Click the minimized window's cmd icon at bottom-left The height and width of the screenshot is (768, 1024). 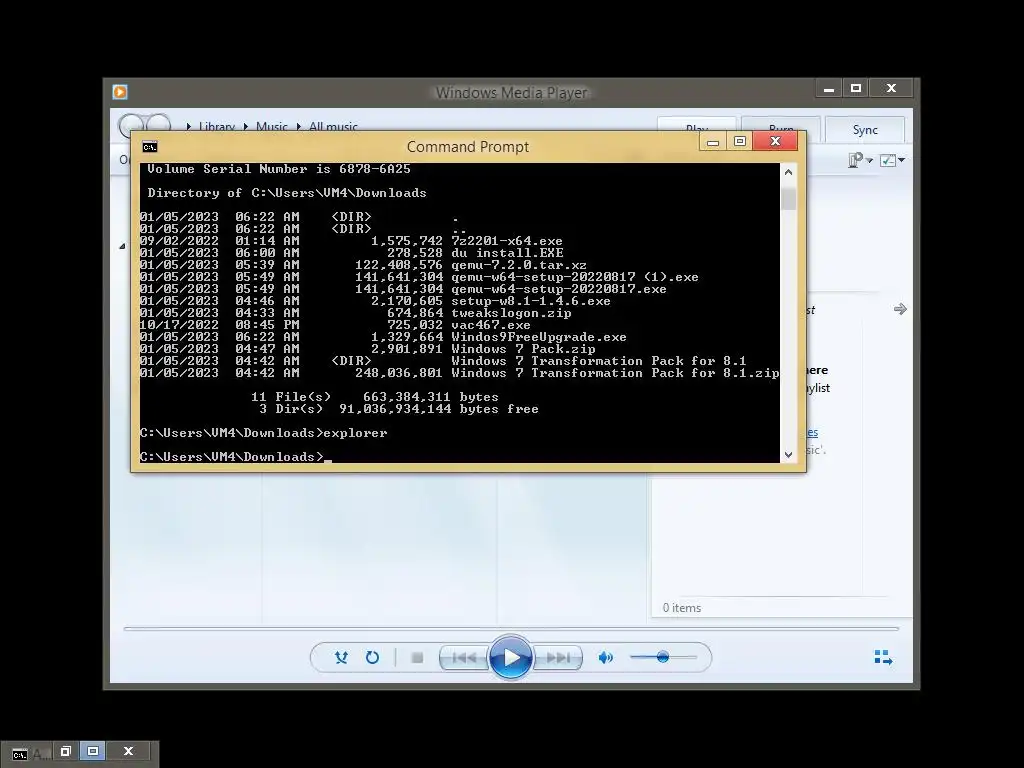click(20, 754)
